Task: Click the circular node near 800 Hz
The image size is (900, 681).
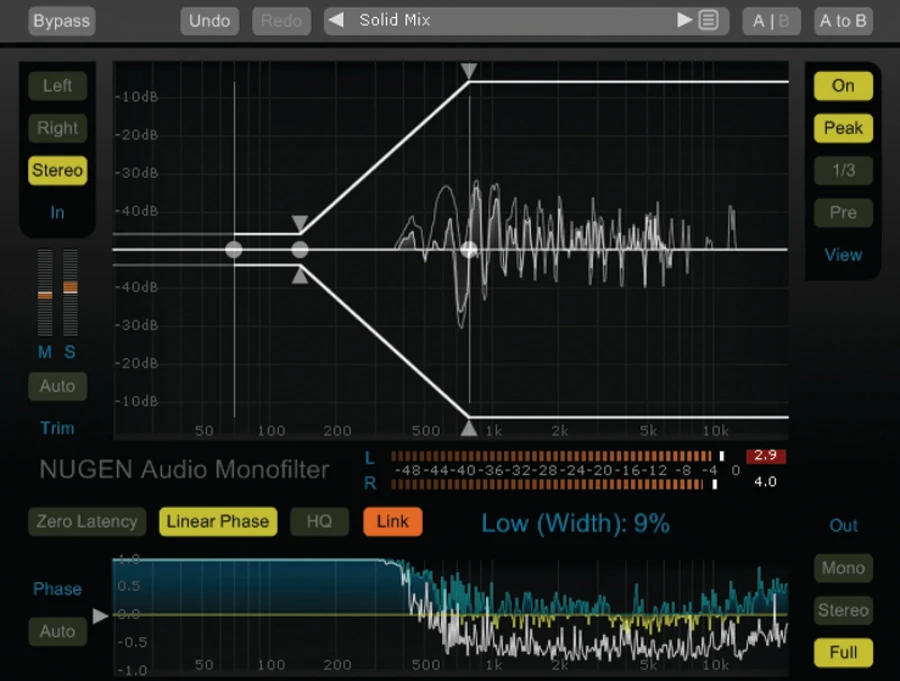Action: [469, 250]
